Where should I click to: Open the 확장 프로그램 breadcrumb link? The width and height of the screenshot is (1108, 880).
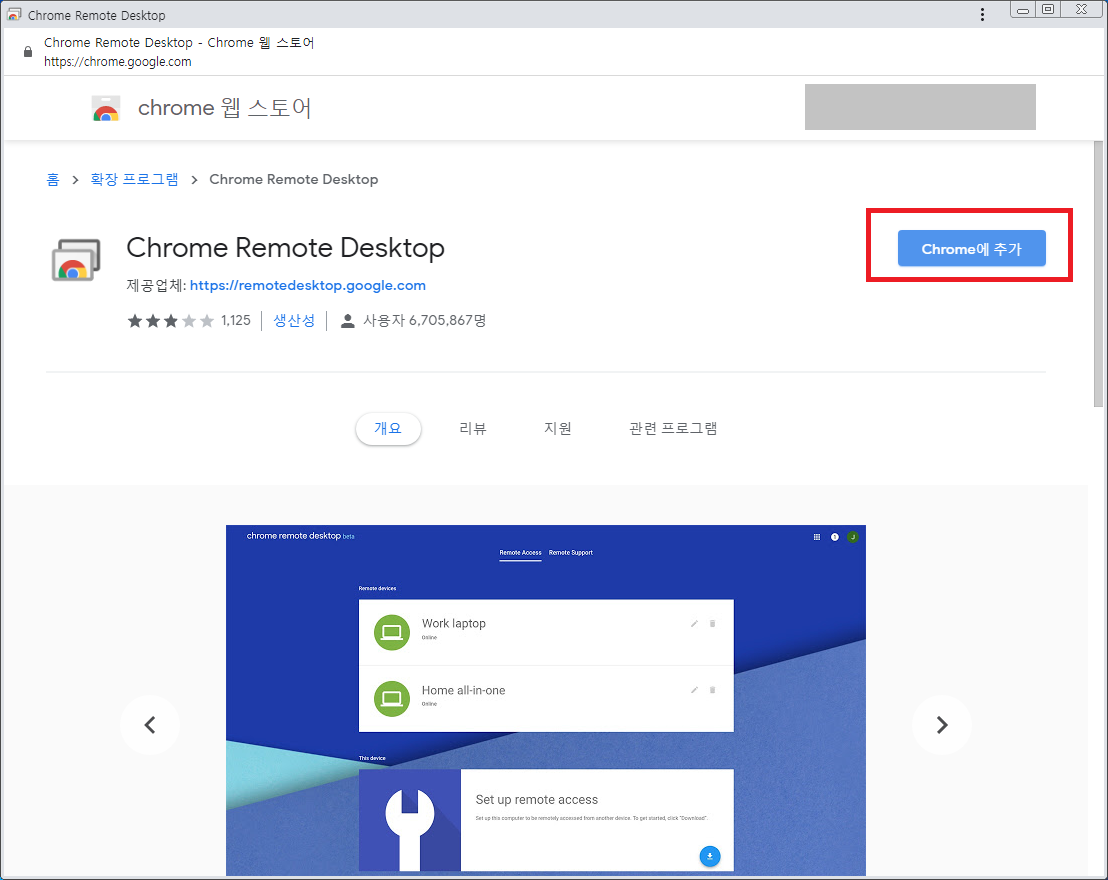click(134, 180)
